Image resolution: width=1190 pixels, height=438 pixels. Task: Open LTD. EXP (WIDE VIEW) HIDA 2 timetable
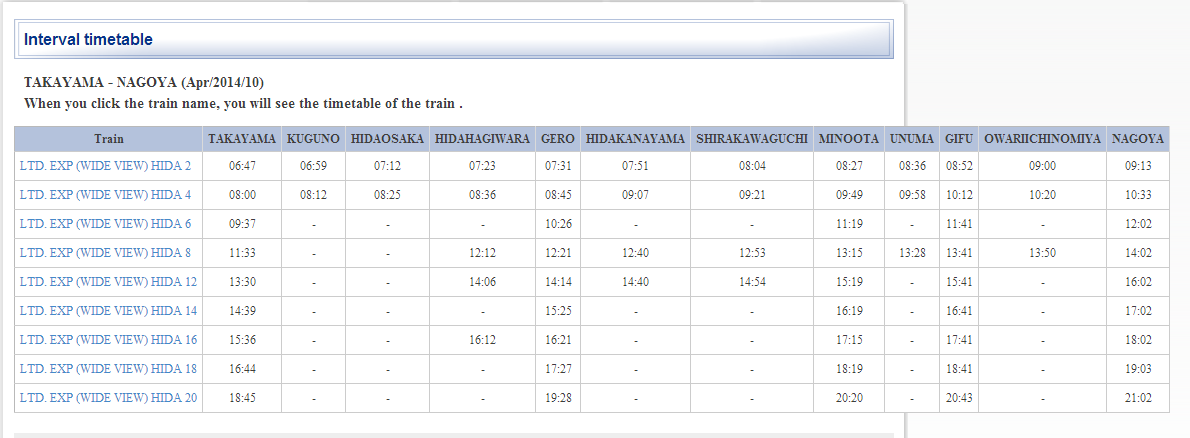105,166
